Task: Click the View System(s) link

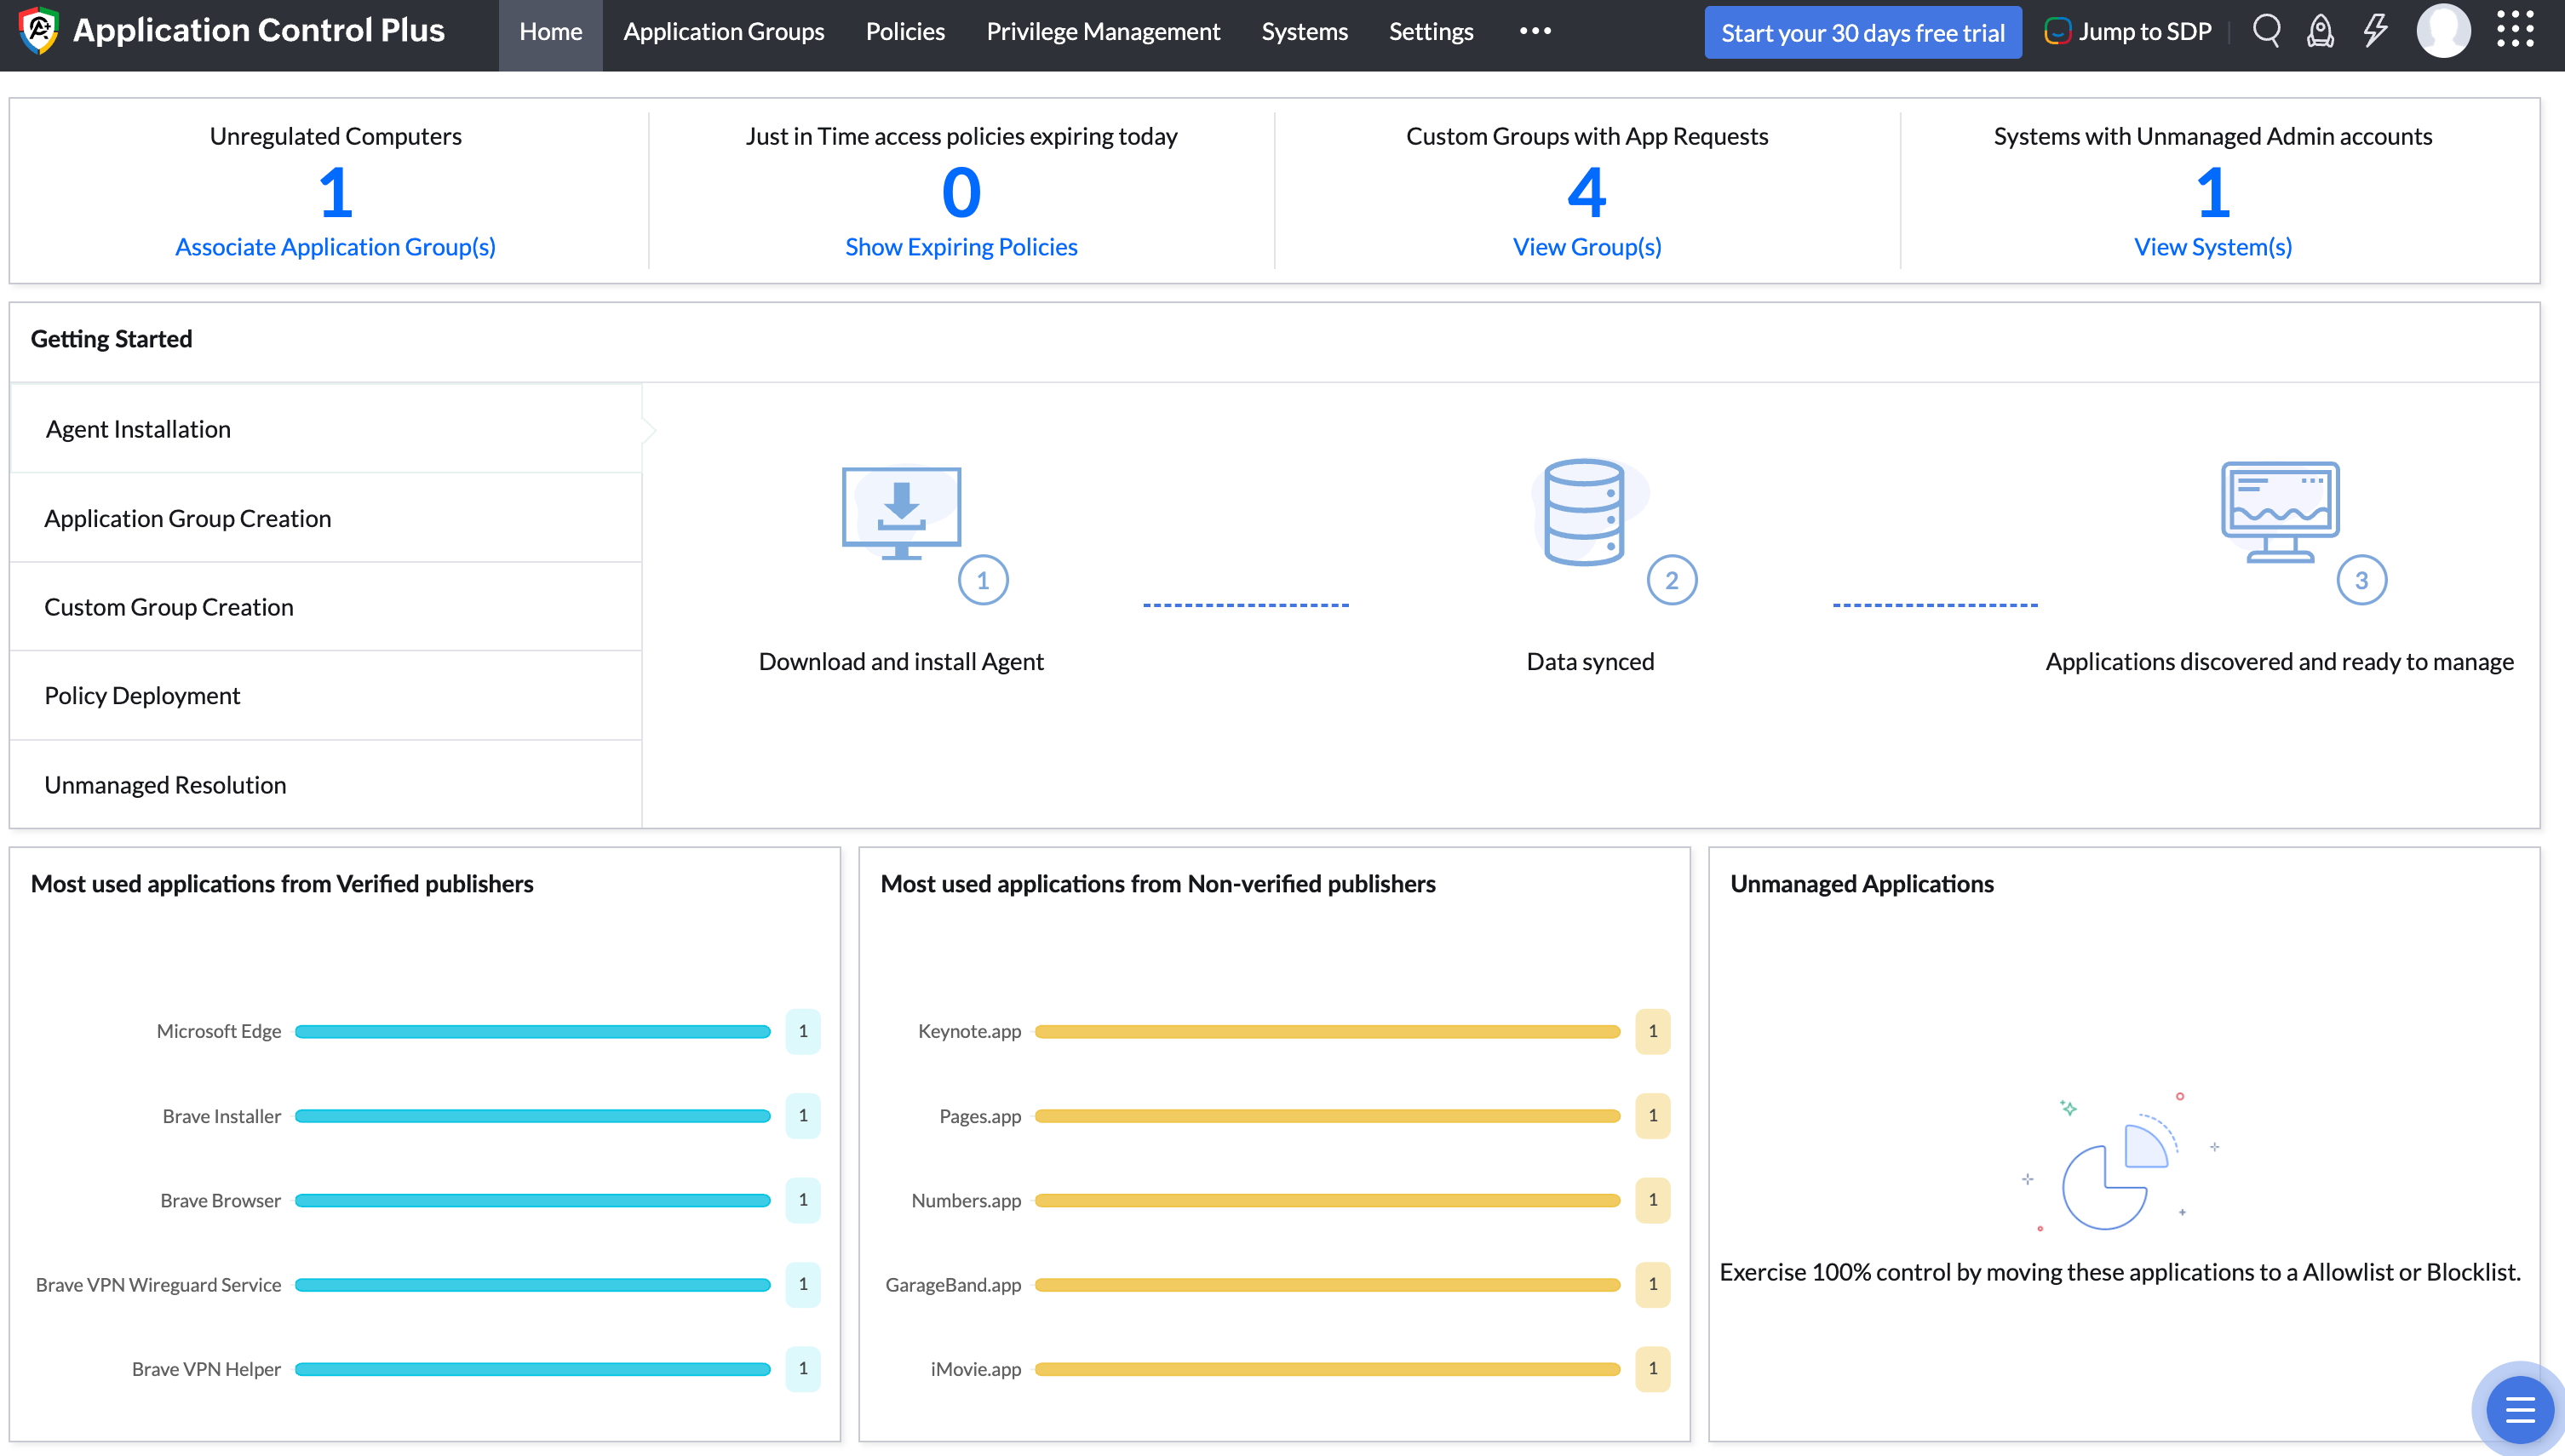Action: pos(2213,247)
